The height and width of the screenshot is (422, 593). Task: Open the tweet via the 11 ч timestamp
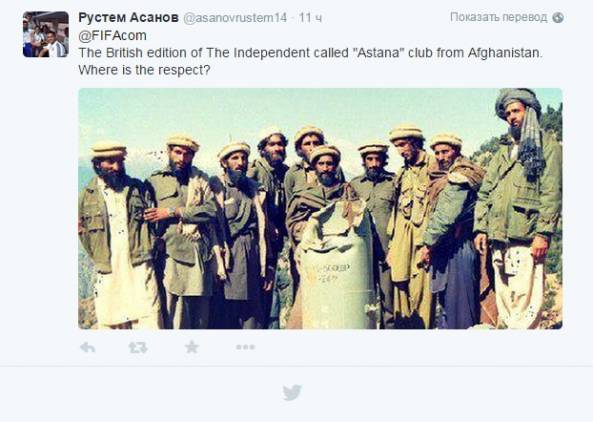click(310, 18)
